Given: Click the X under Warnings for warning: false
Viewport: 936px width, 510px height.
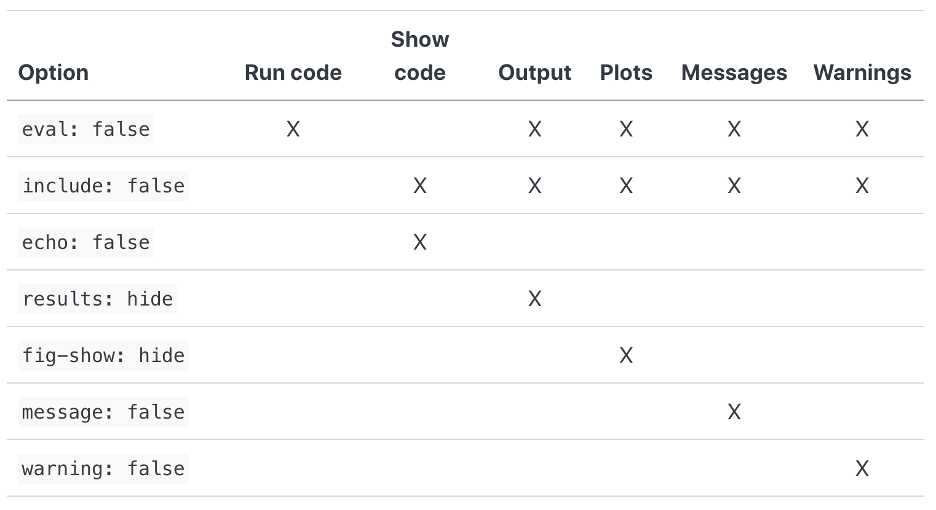Looking at the screenshot, I should click(x=862, y=469).
